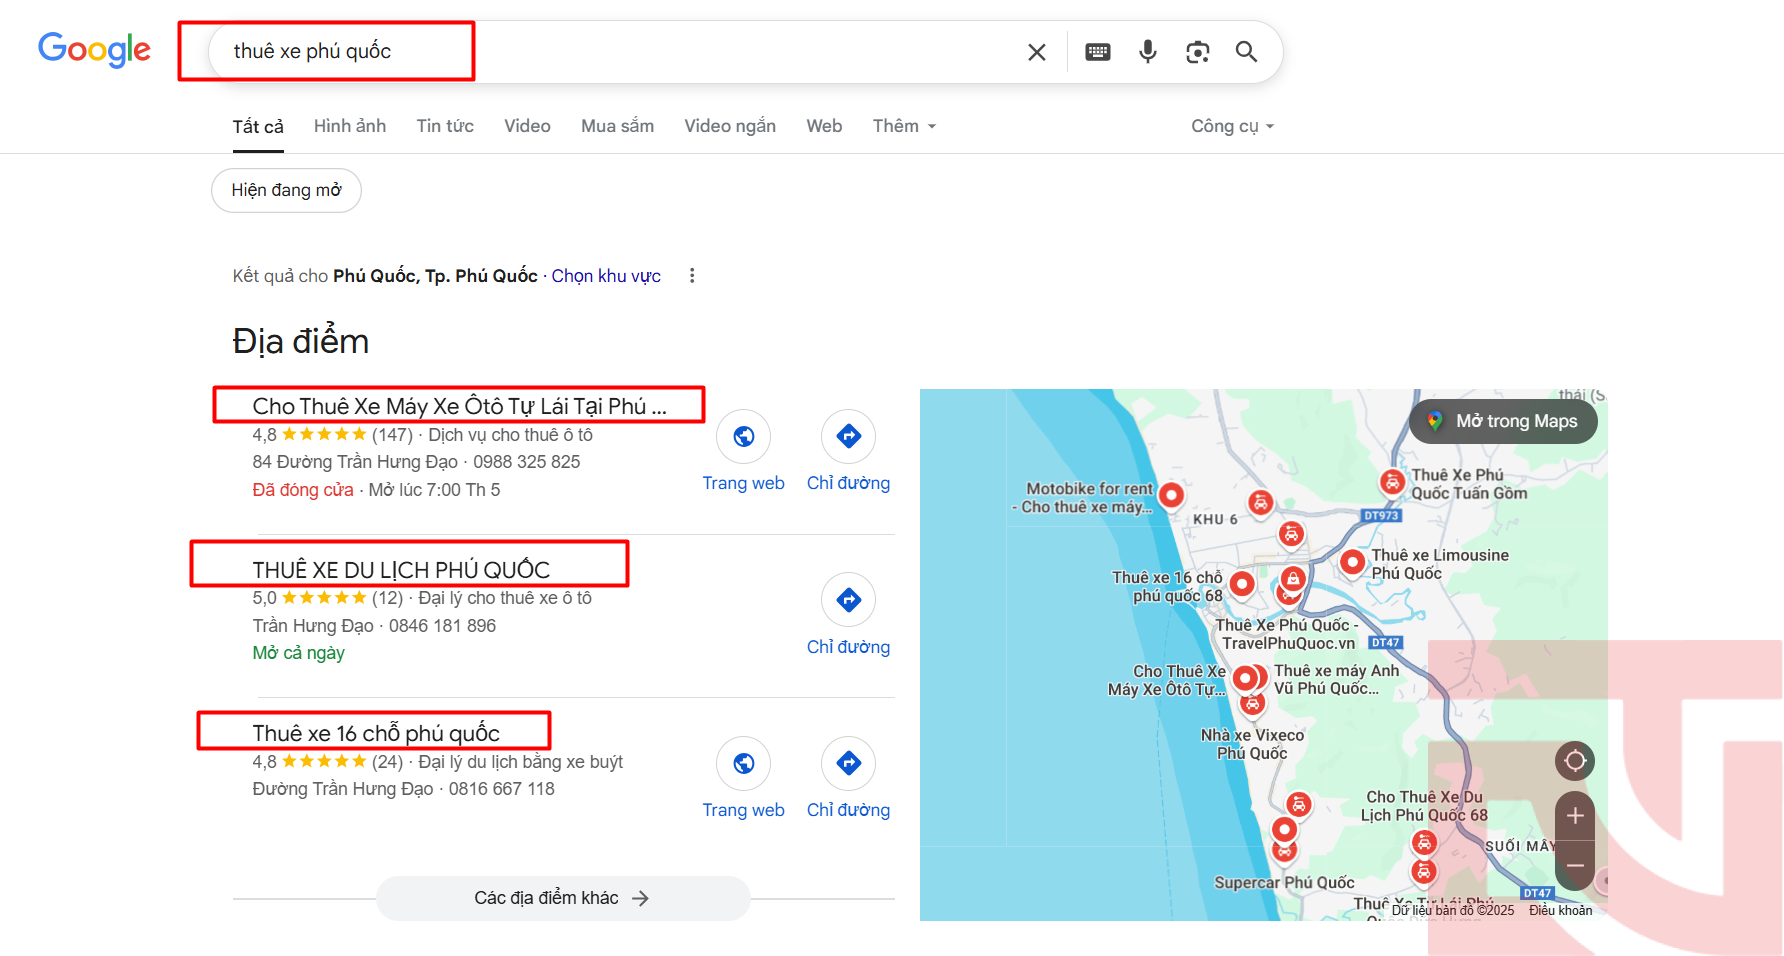The image size is (1784, 956).
Task: Click the Mở trong Maps button
Action: tap(1503, 421)
